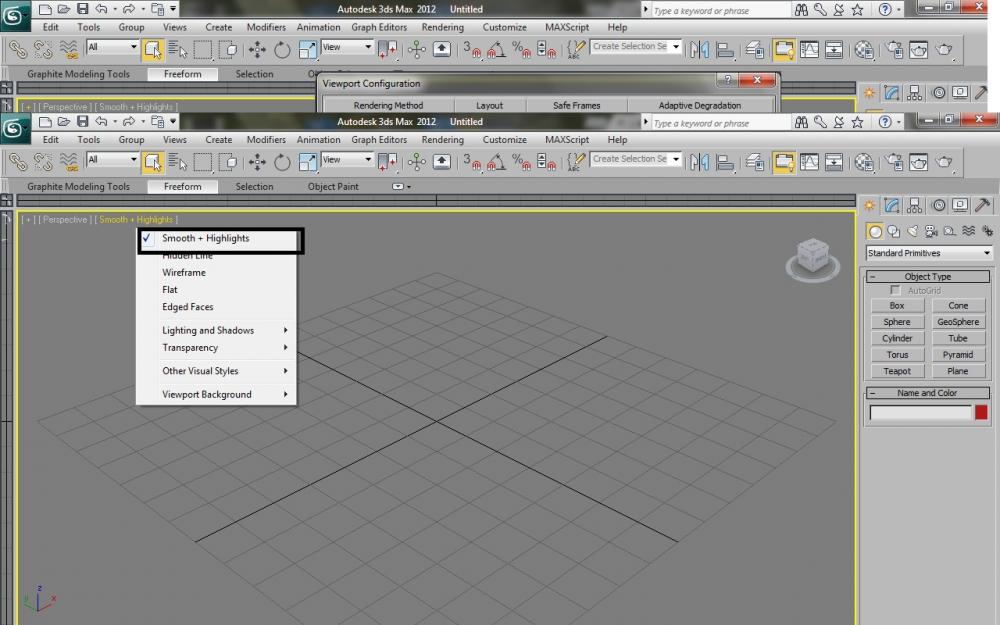This screenshot has height=625, width=1000.
Task: Toggle the checked Smooth + Highlights option
Action: [x=206, y=239]
